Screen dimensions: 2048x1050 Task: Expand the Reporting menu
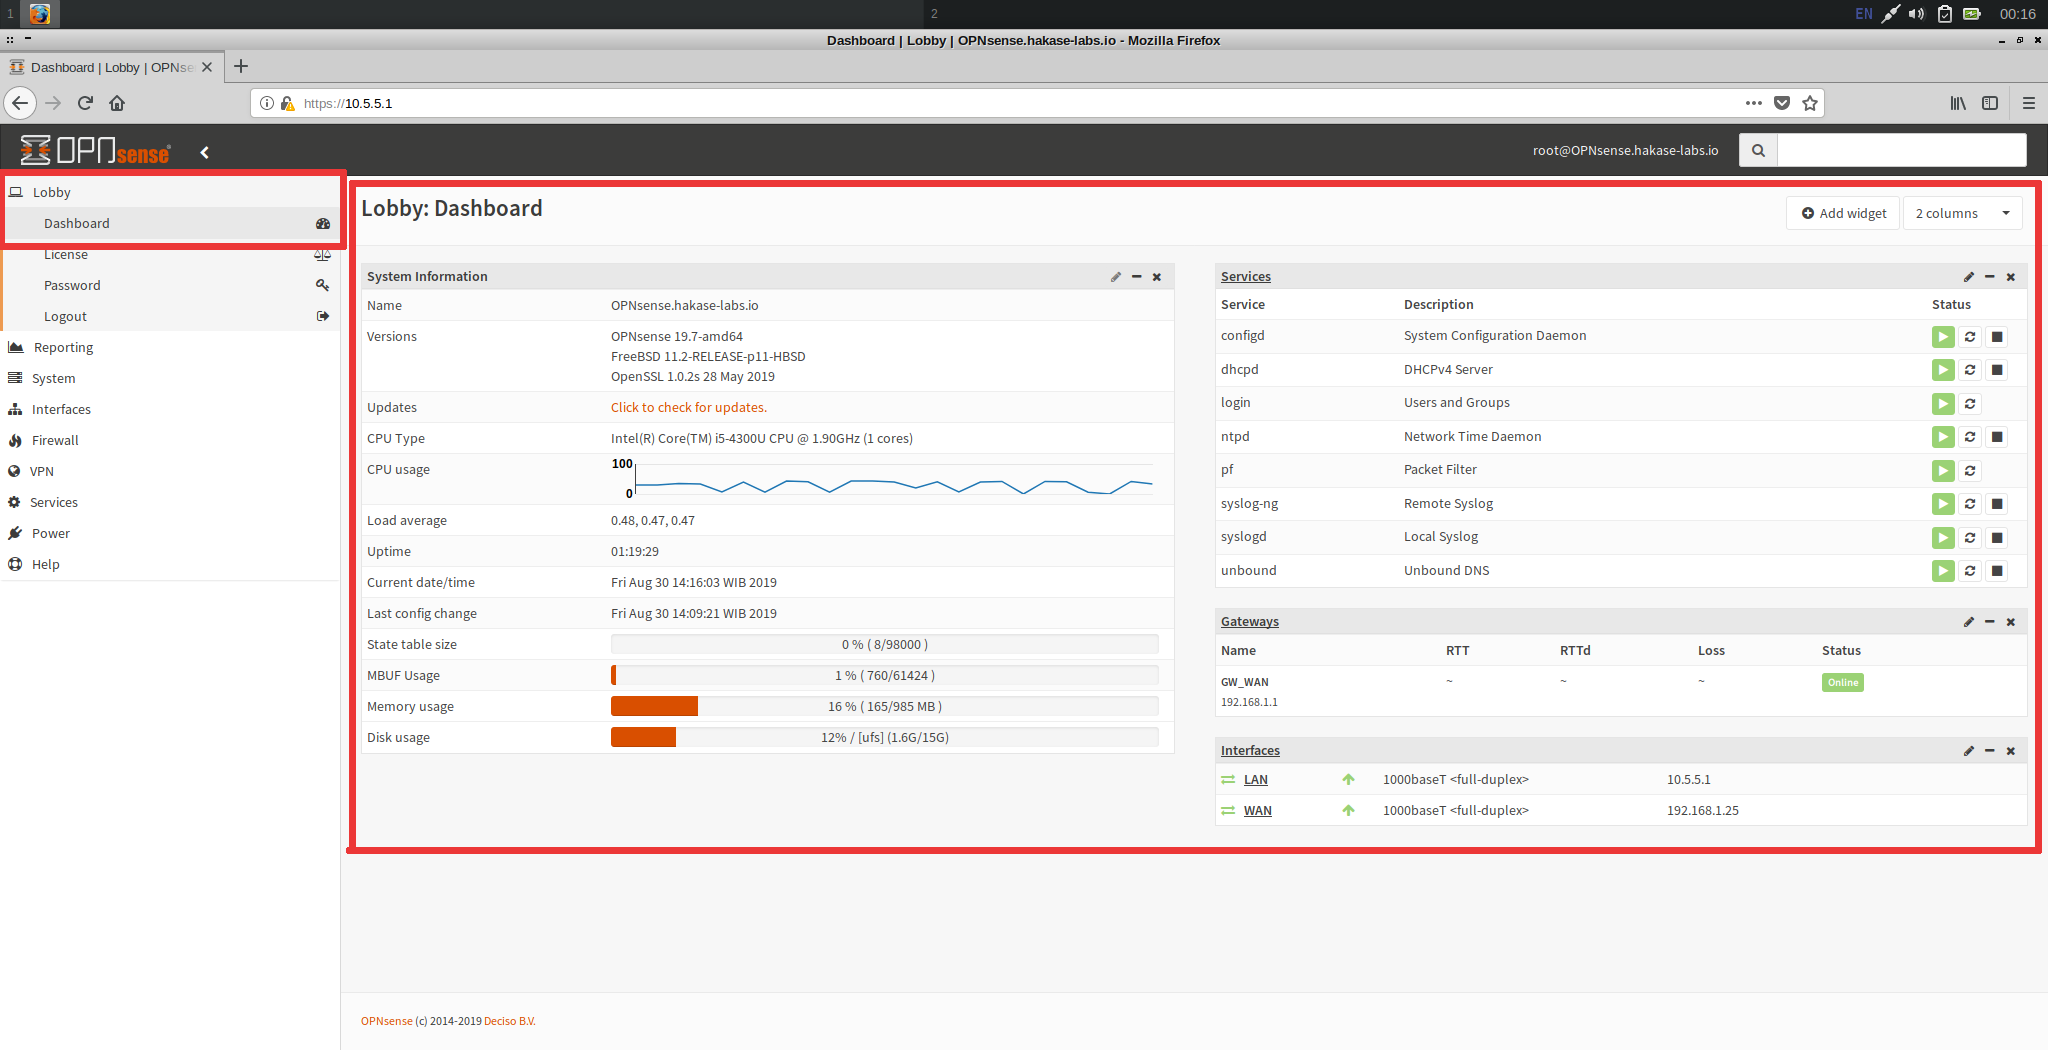170,347
